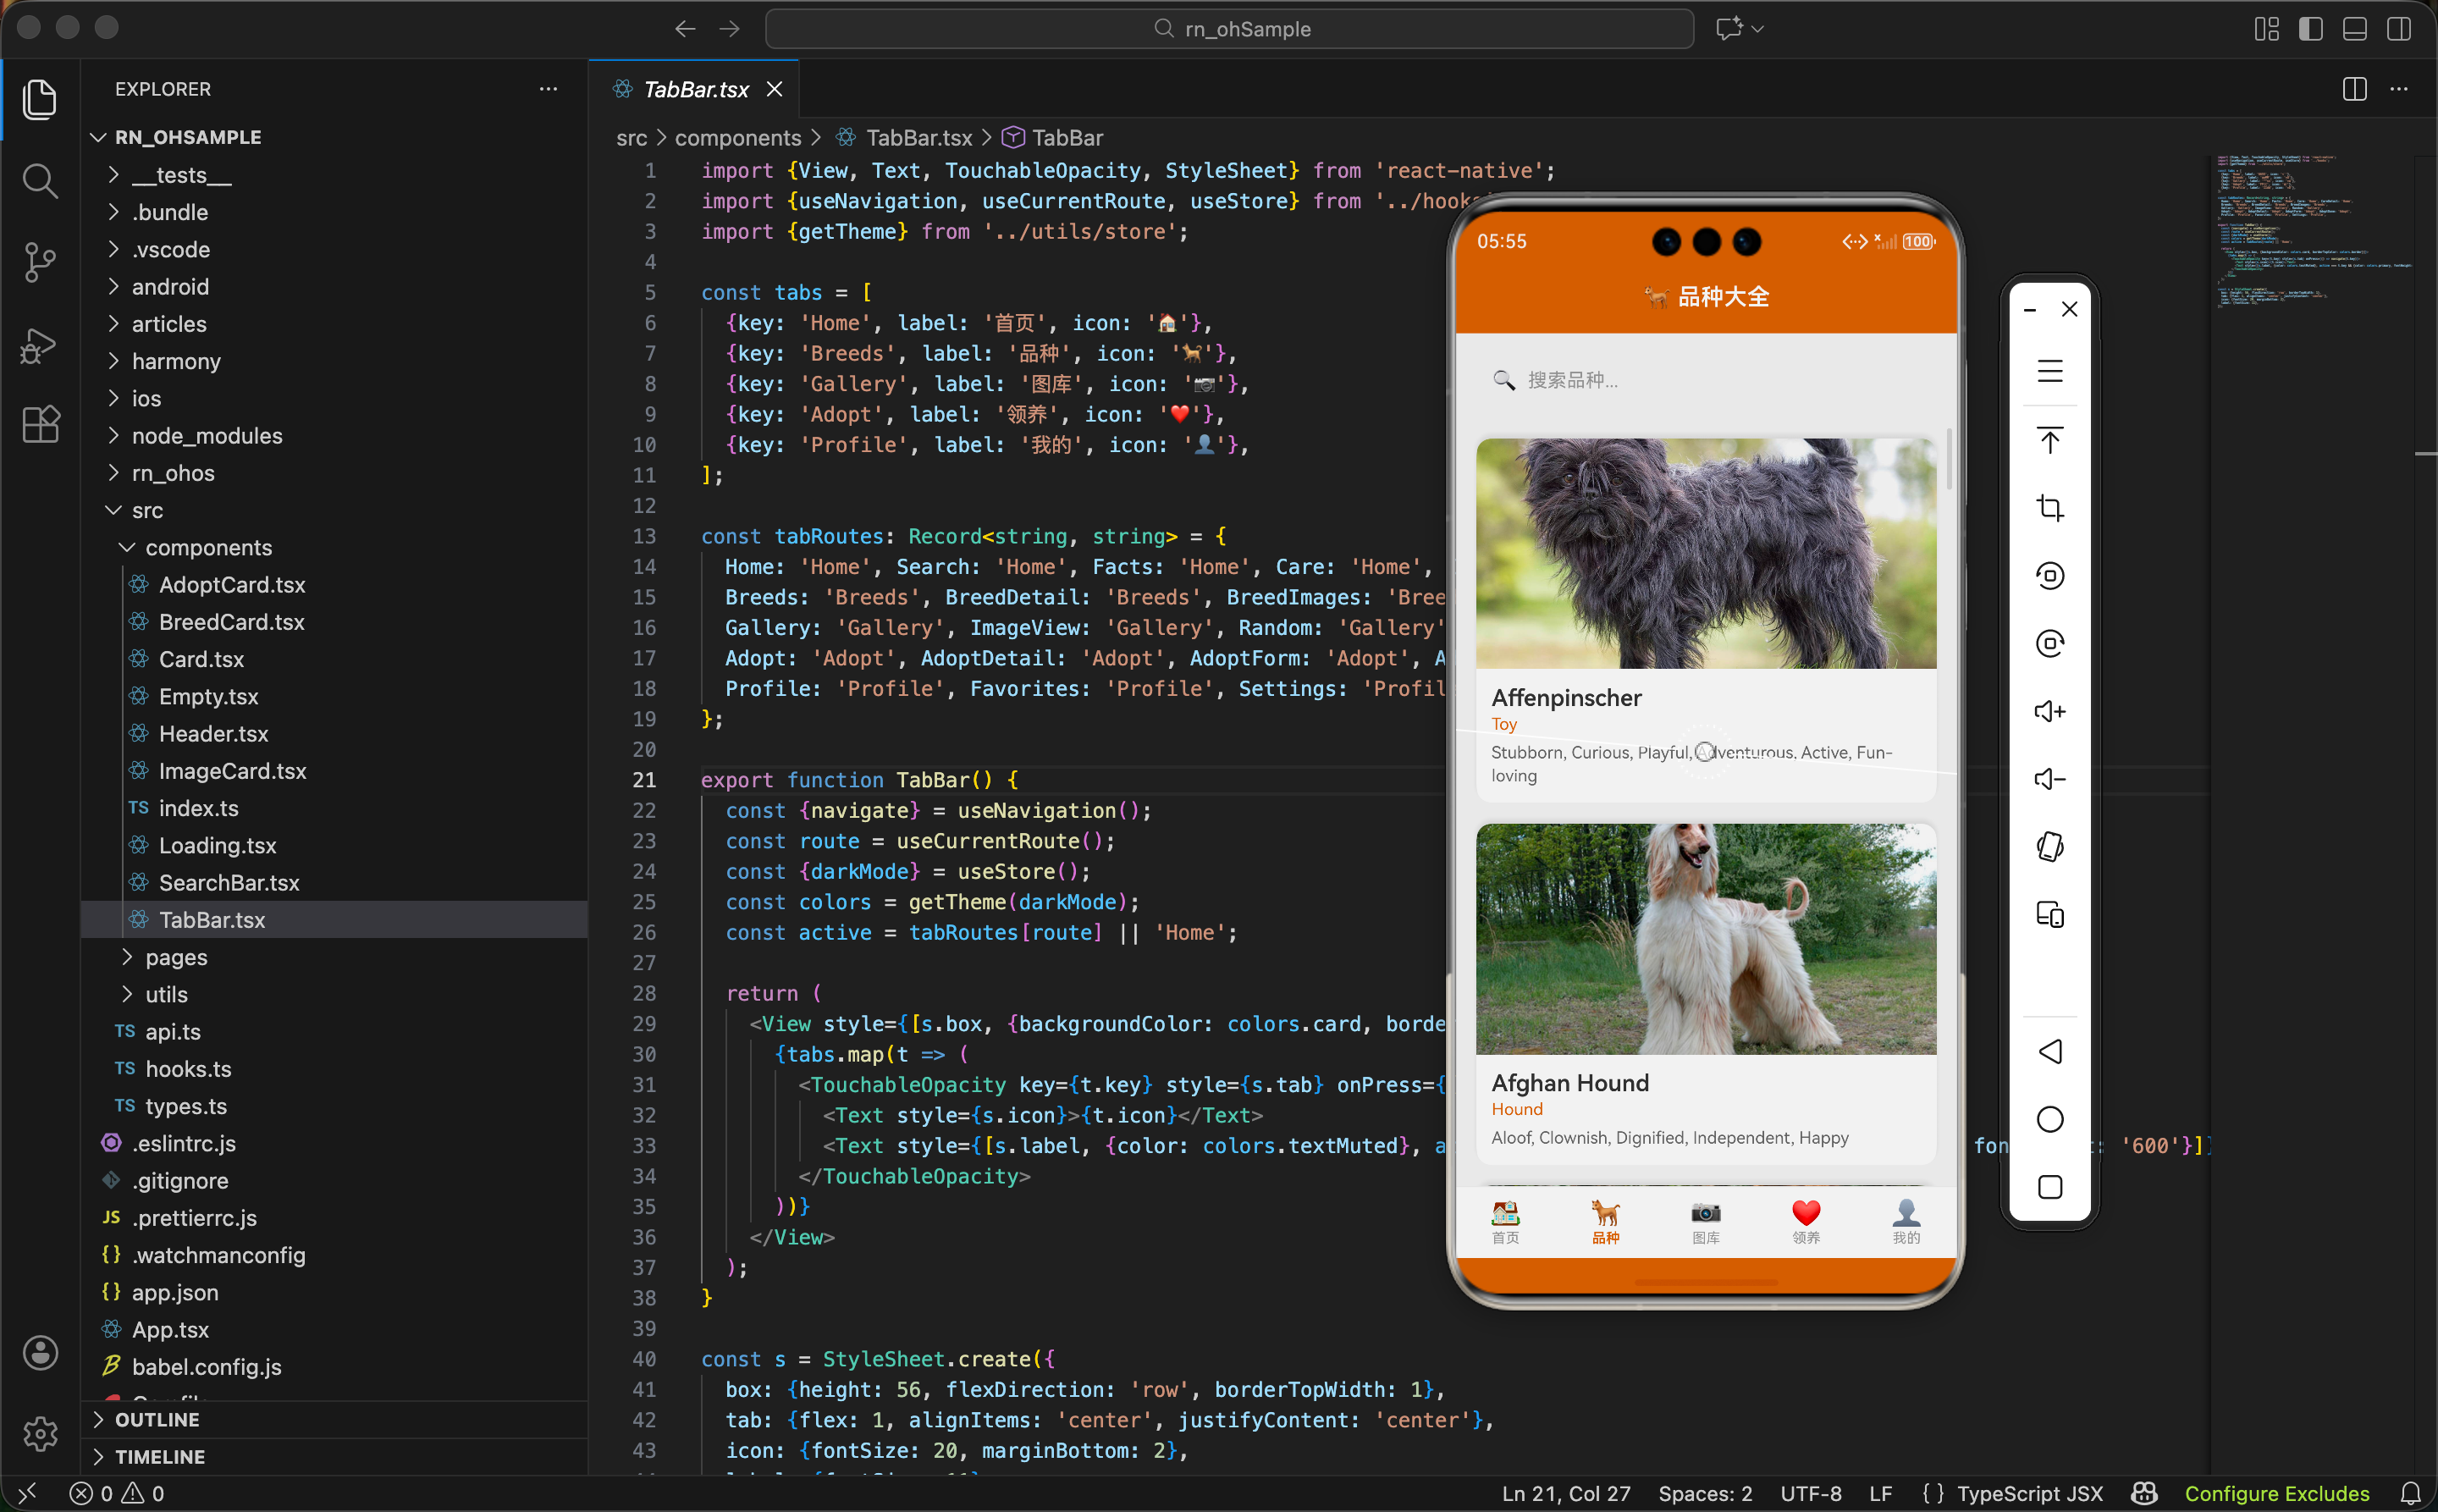Open Search in the activity bar

click(x=40, y=181)
